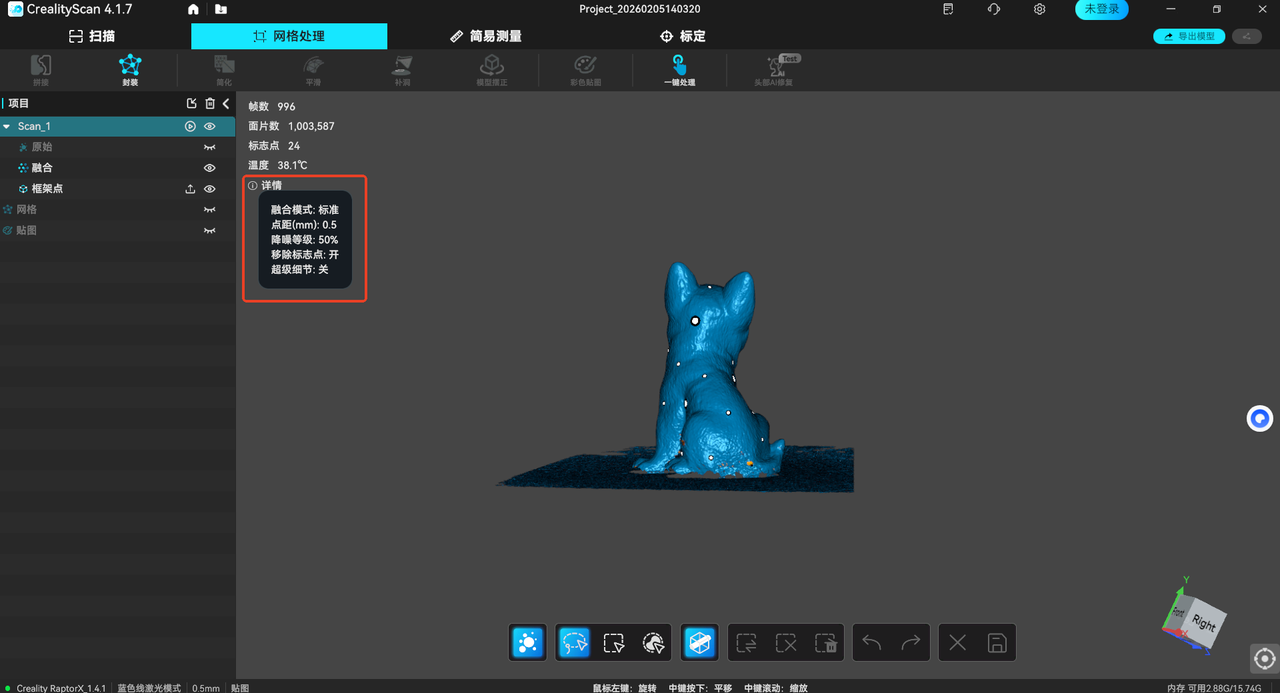The height and width of the screenshot is (693, 1280).
Task: Click the save icon in bottom toolbar
Action: tap(996, 643)
